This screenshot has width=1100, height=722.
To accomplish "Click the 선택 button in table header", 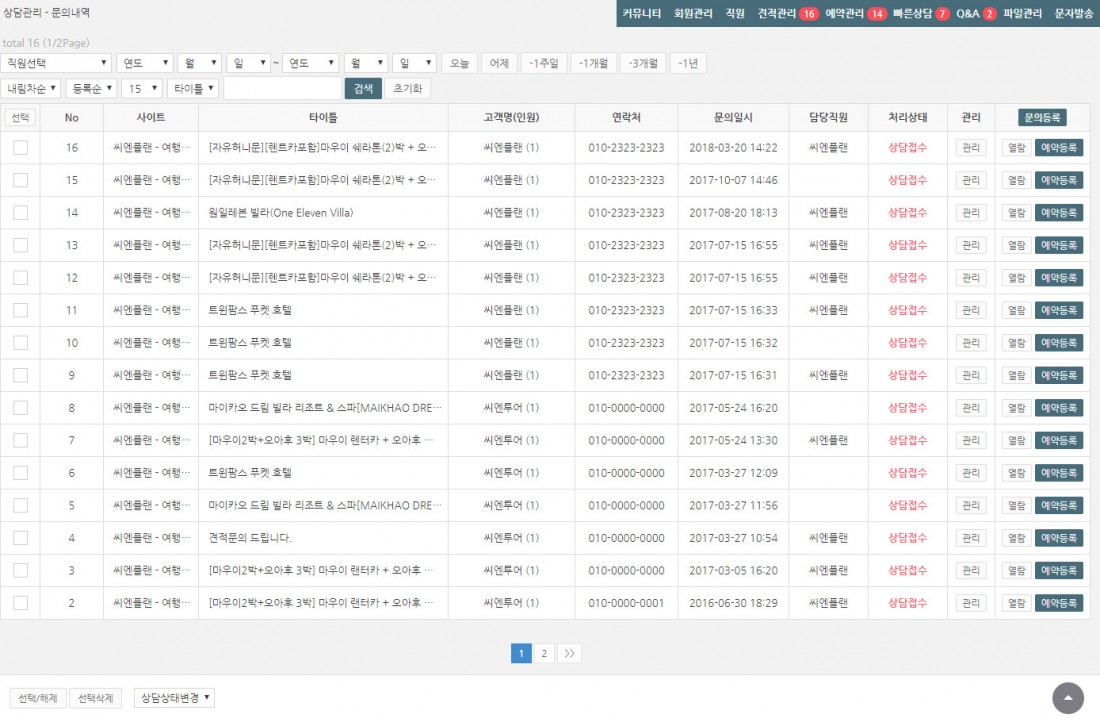I will tap(20, 117).
